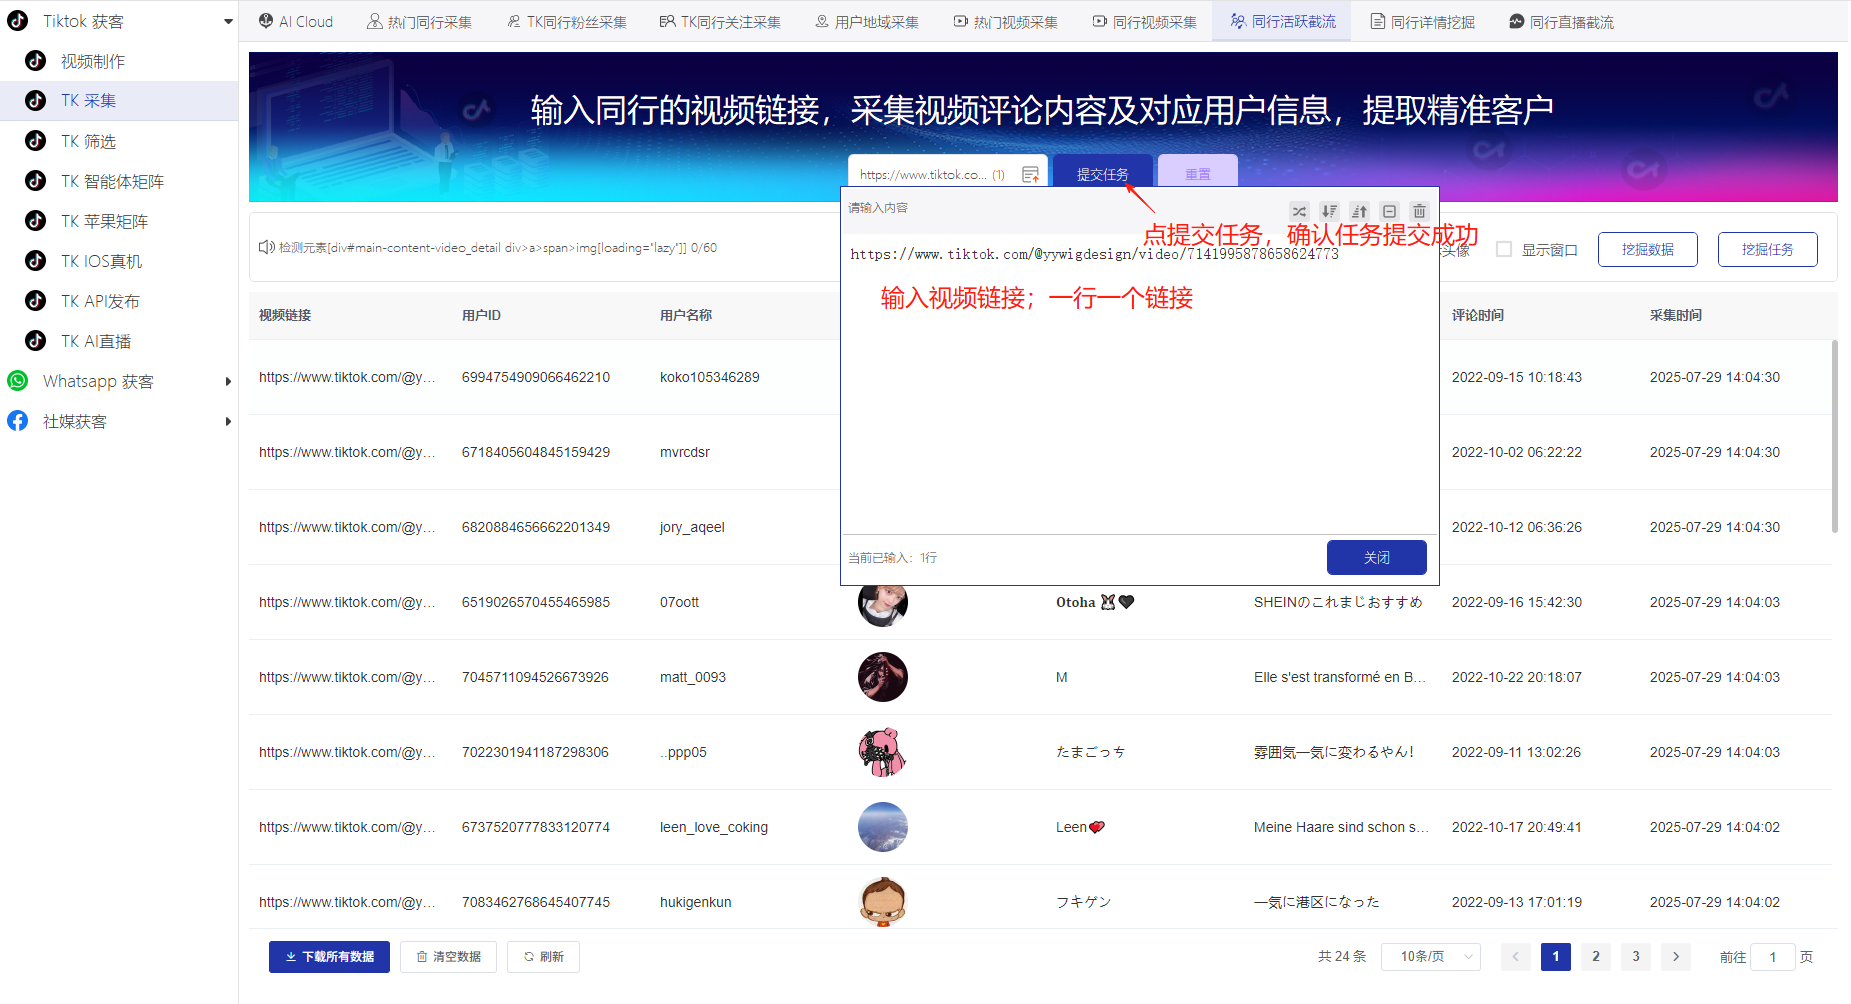Click the shuffle/randomize lines icon in dialog

pos(1299,211)
